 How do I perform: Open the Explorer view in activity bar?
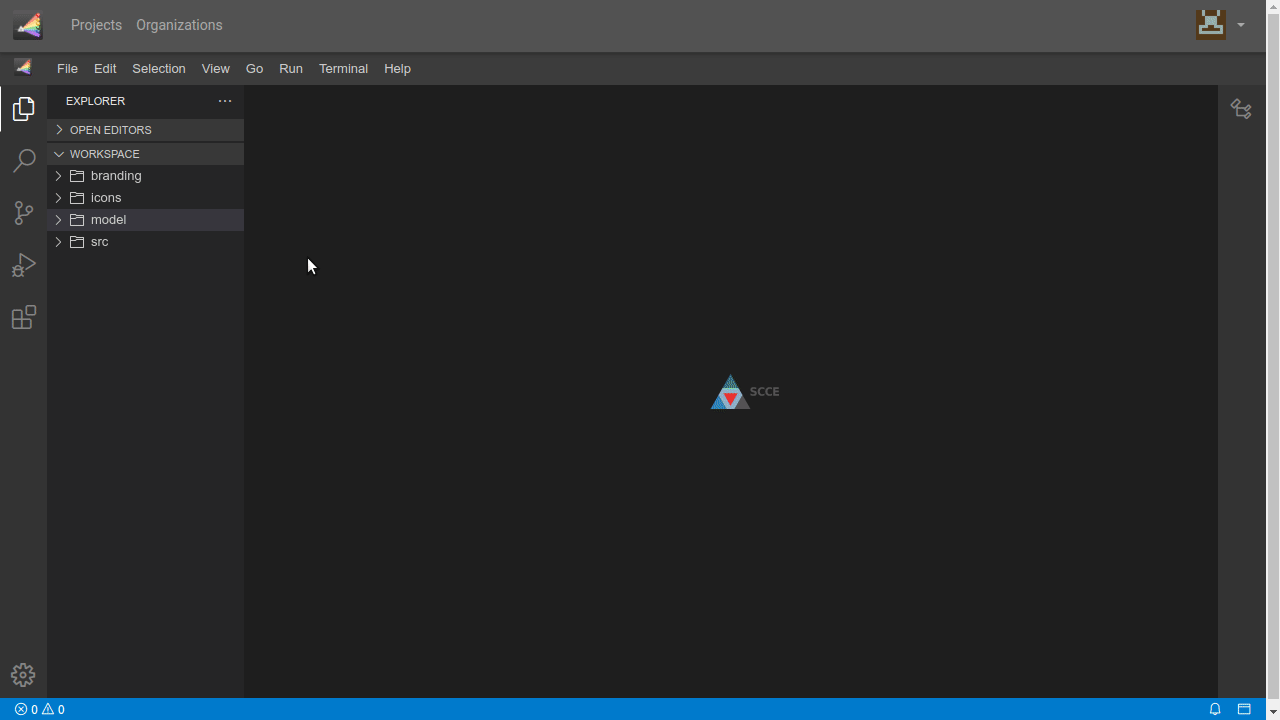(x=23, y=109)
